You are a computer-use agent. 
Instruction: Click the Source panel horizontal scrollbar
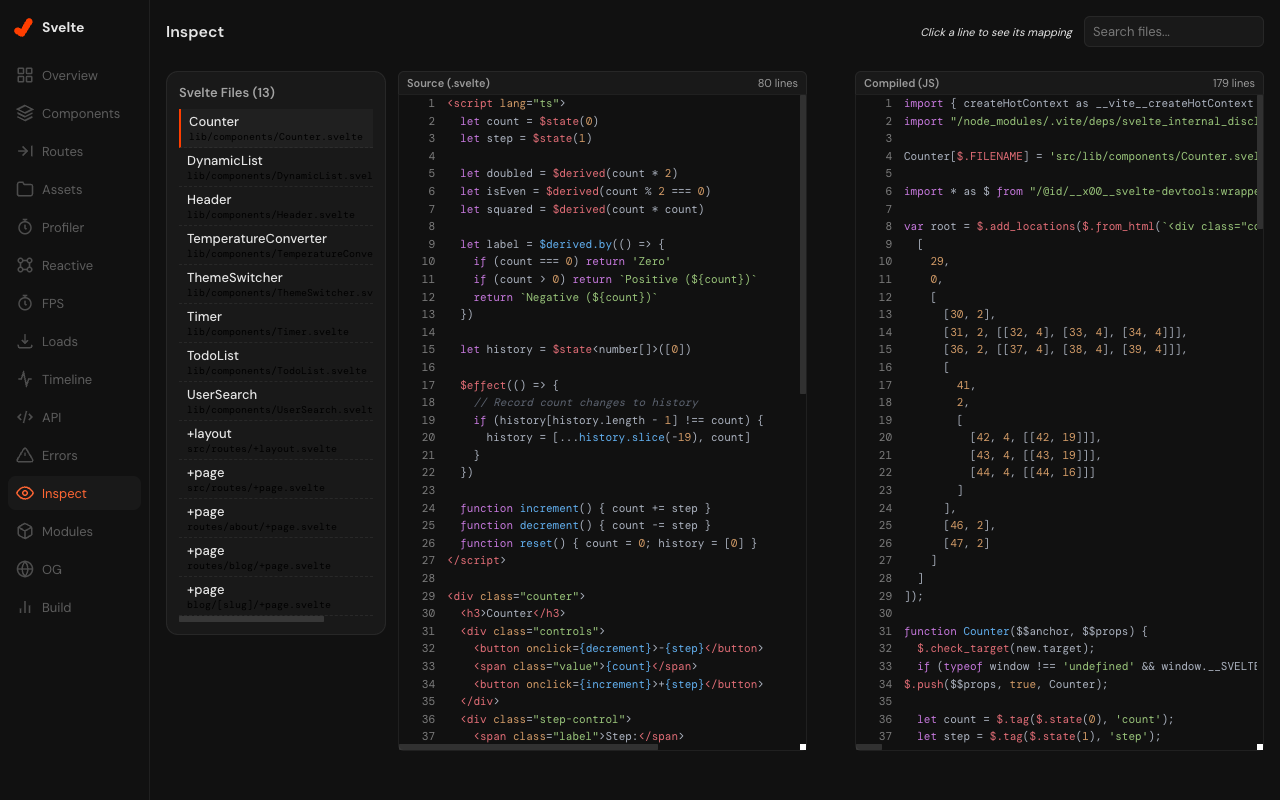[x=528, y=747]
